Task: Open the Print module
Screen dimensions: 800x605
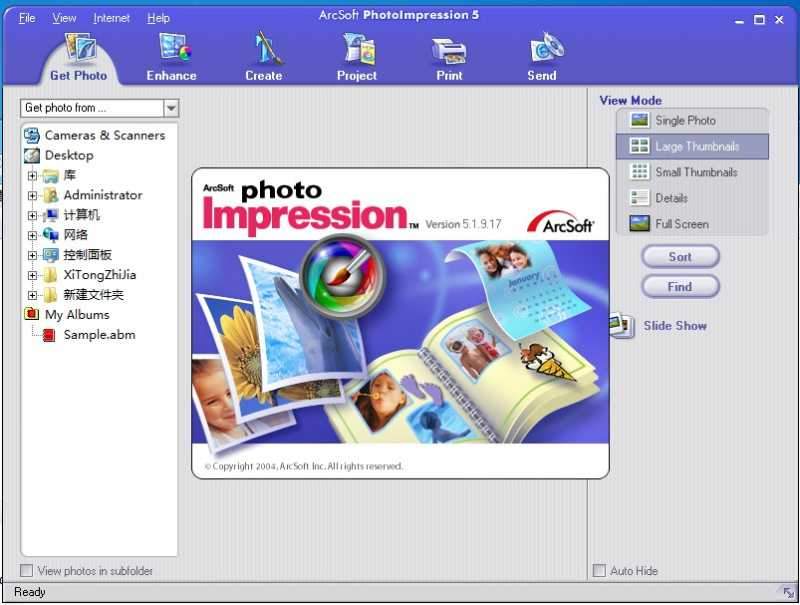Action: click(x=449, y=55)
